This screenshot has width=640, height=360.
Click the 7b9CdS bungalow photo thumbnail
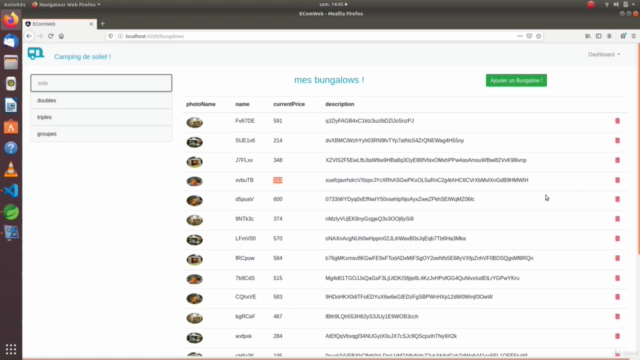[x=195, y=279]
